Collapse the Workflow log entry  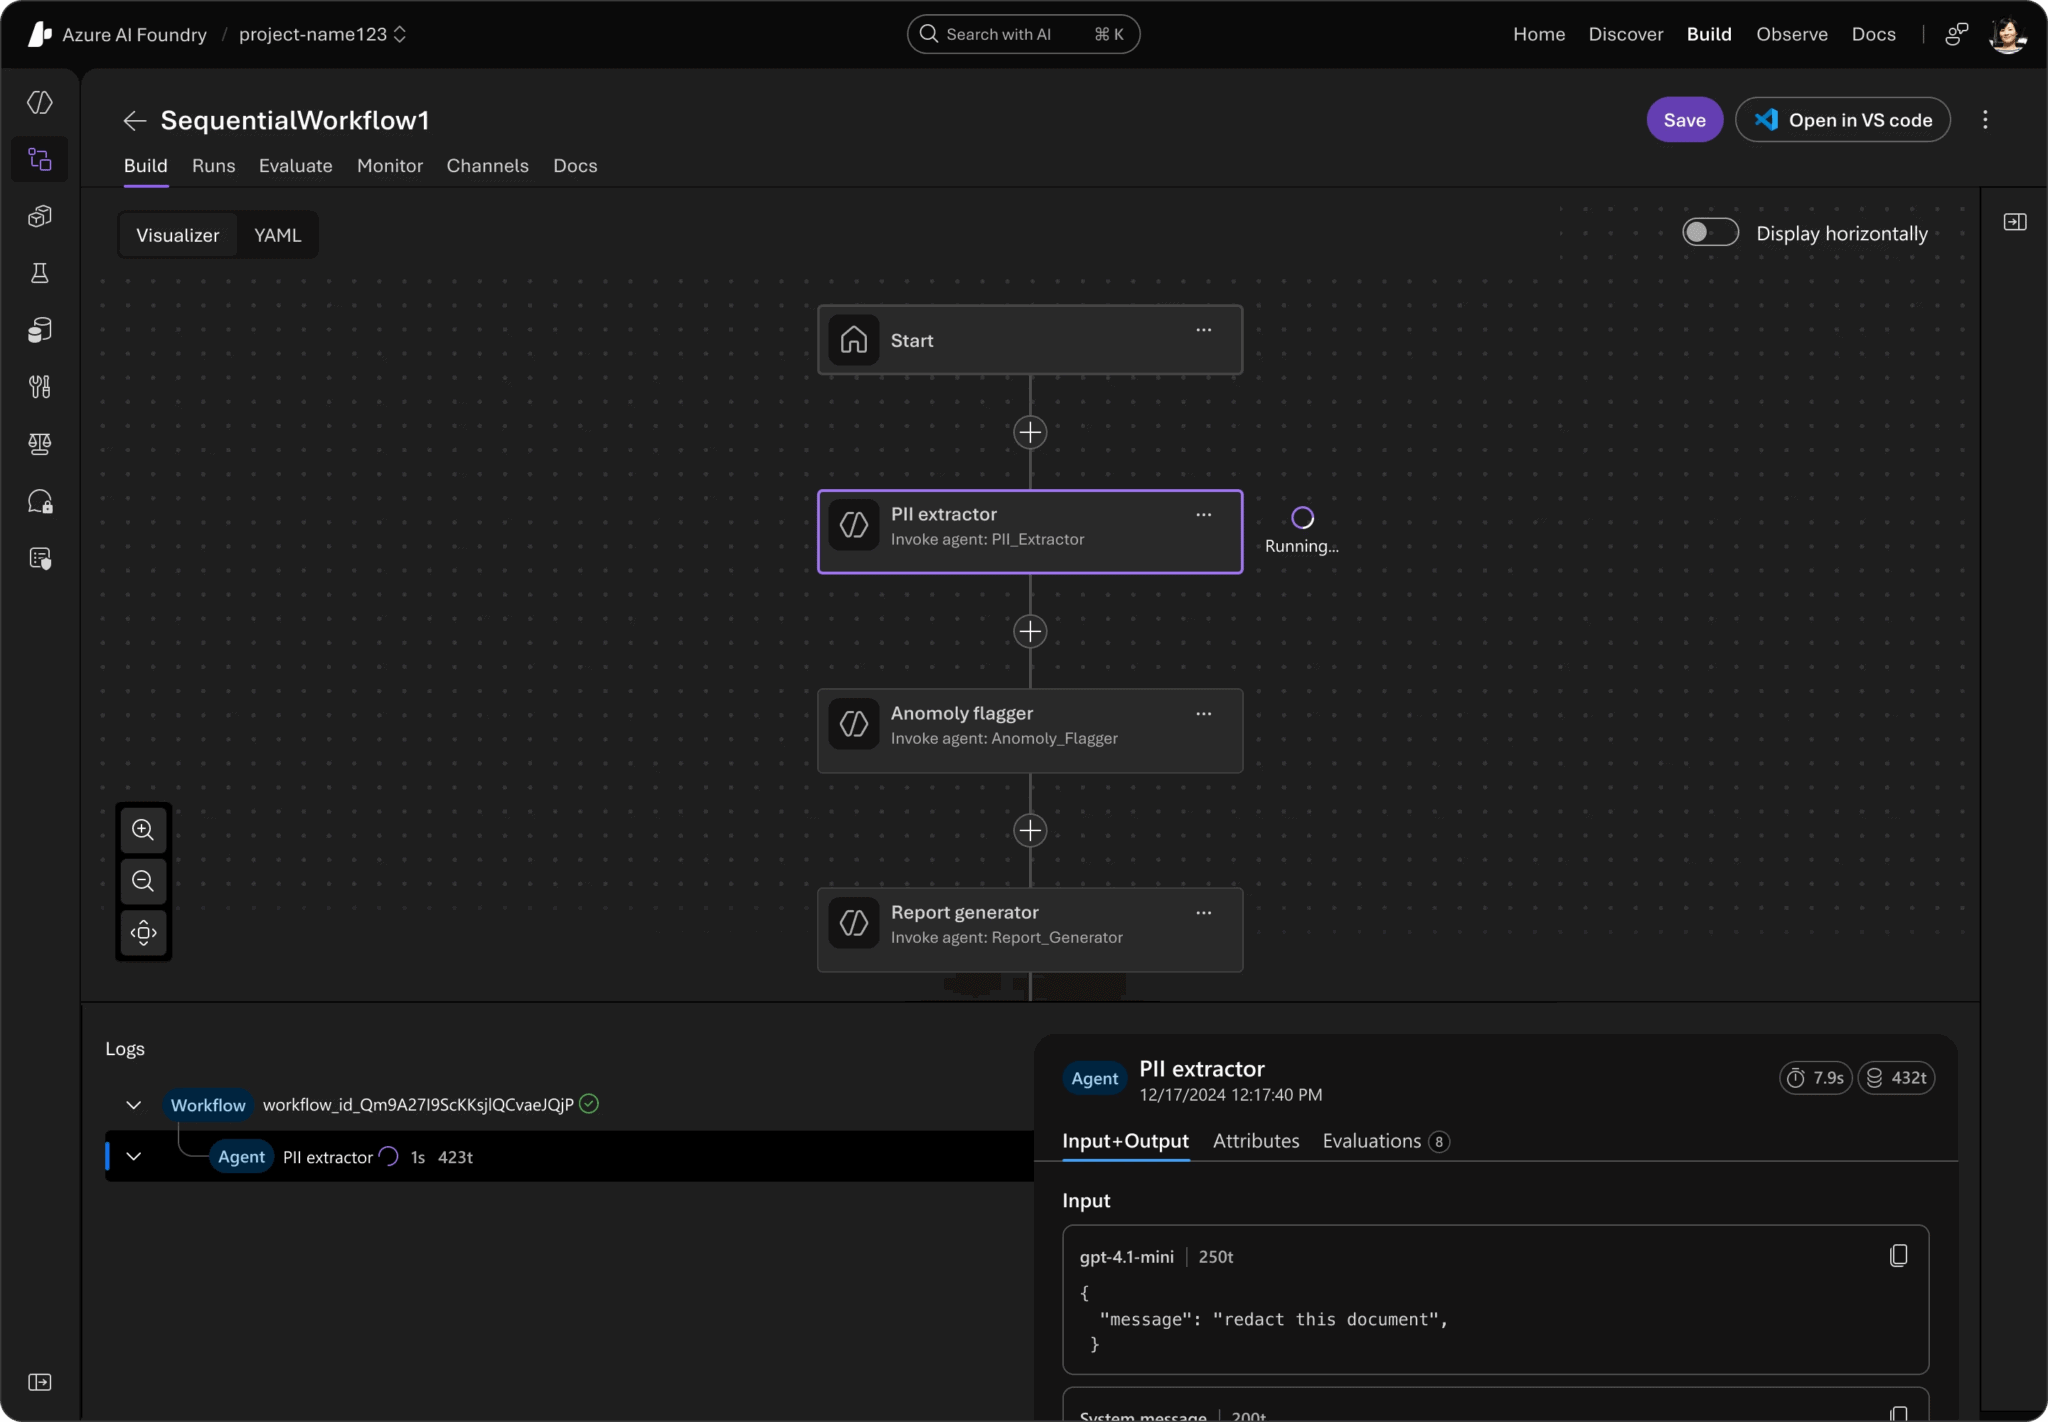(134, 1104)
